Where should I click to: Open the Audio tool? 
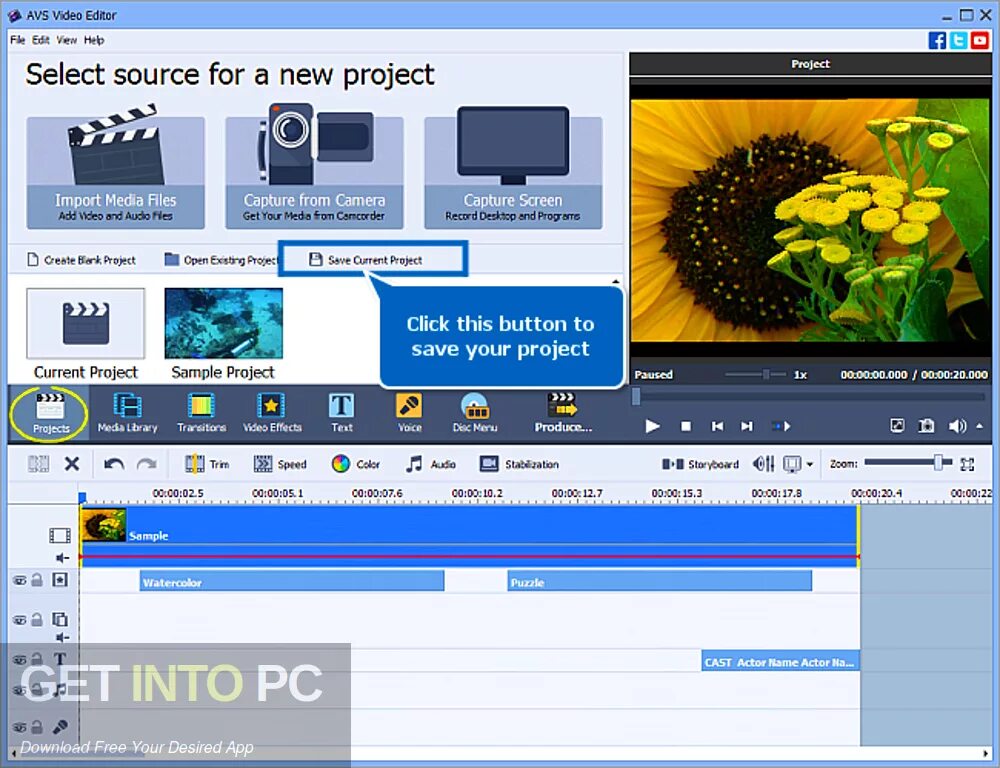click(x=430, y=464)
